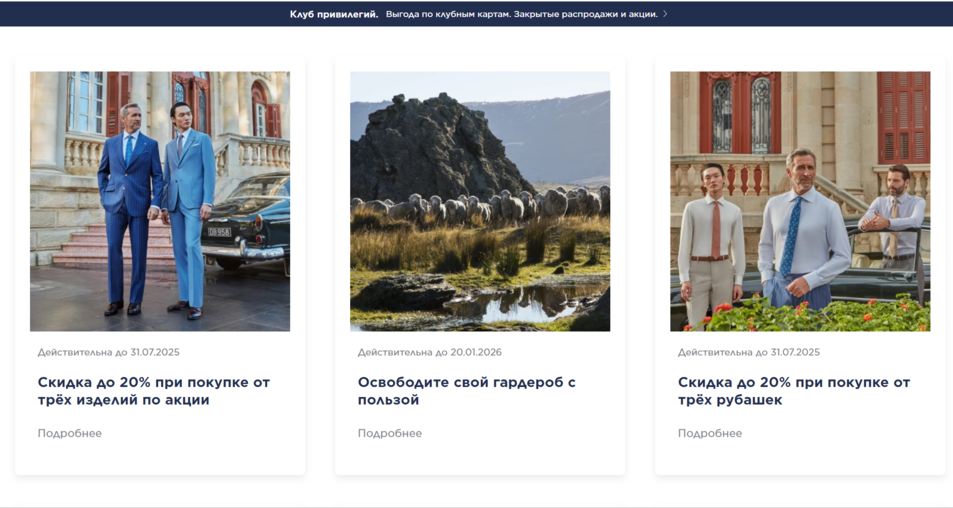This screenshot has height=508, width=953.
Task: Open photo of three men in shirts
Action: click(x=800, y=201)
